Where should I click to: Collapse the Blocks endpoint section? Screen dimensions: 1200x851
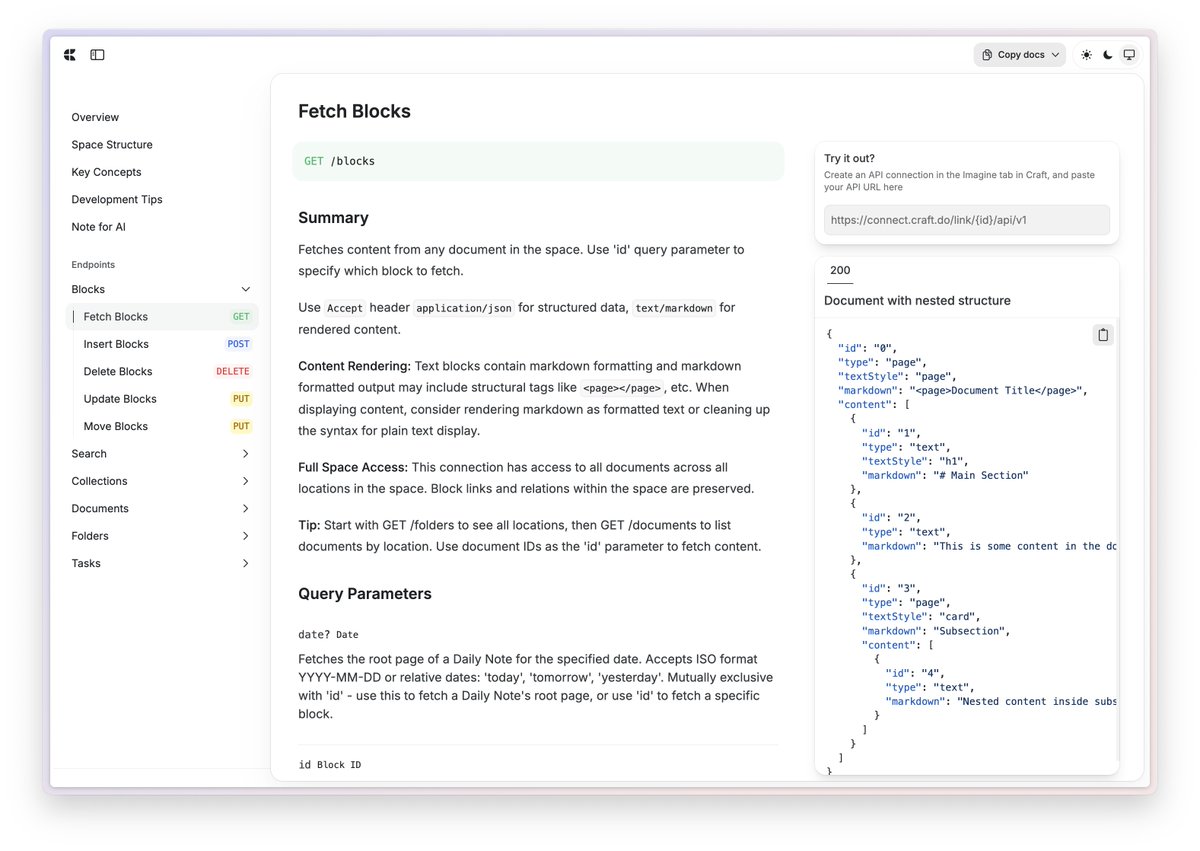pos(246,289)
